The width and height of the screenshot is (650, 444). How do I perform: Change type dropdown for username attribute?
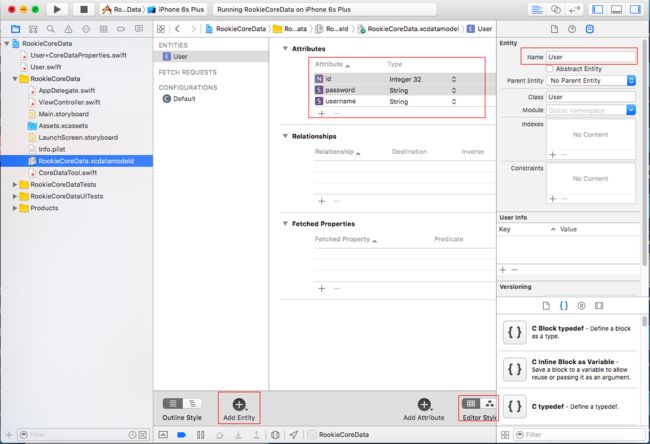[454, 102]
